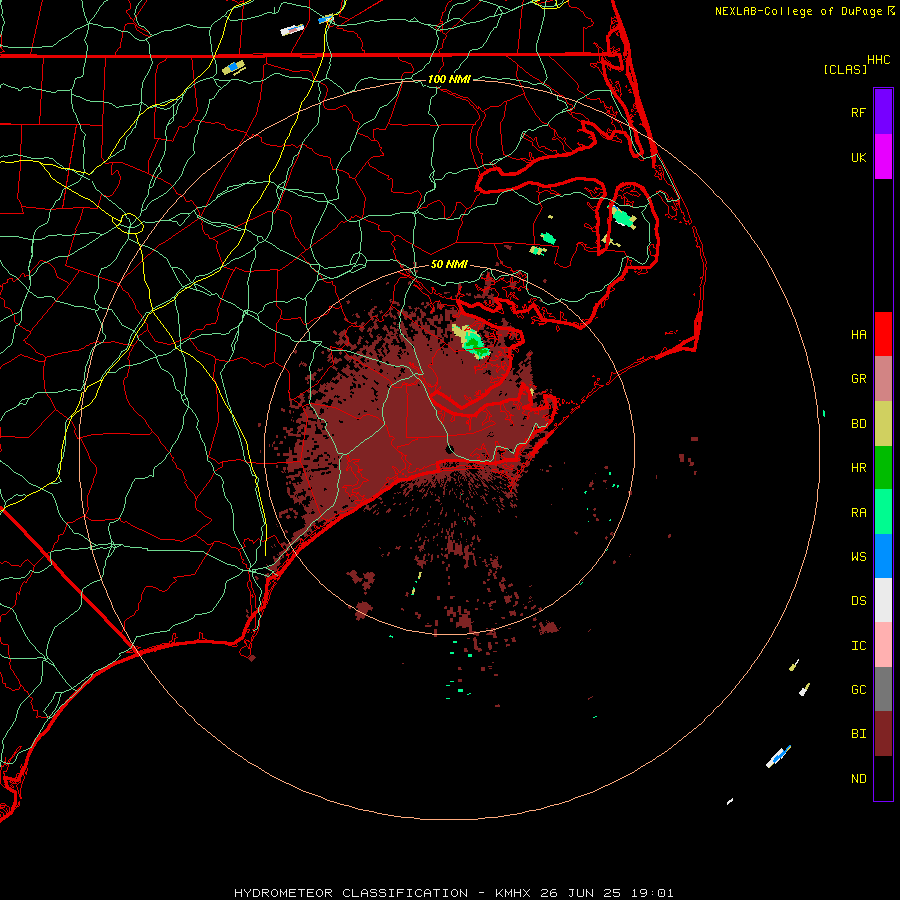Select the IC light-pink legend swatch

(883, 645)
